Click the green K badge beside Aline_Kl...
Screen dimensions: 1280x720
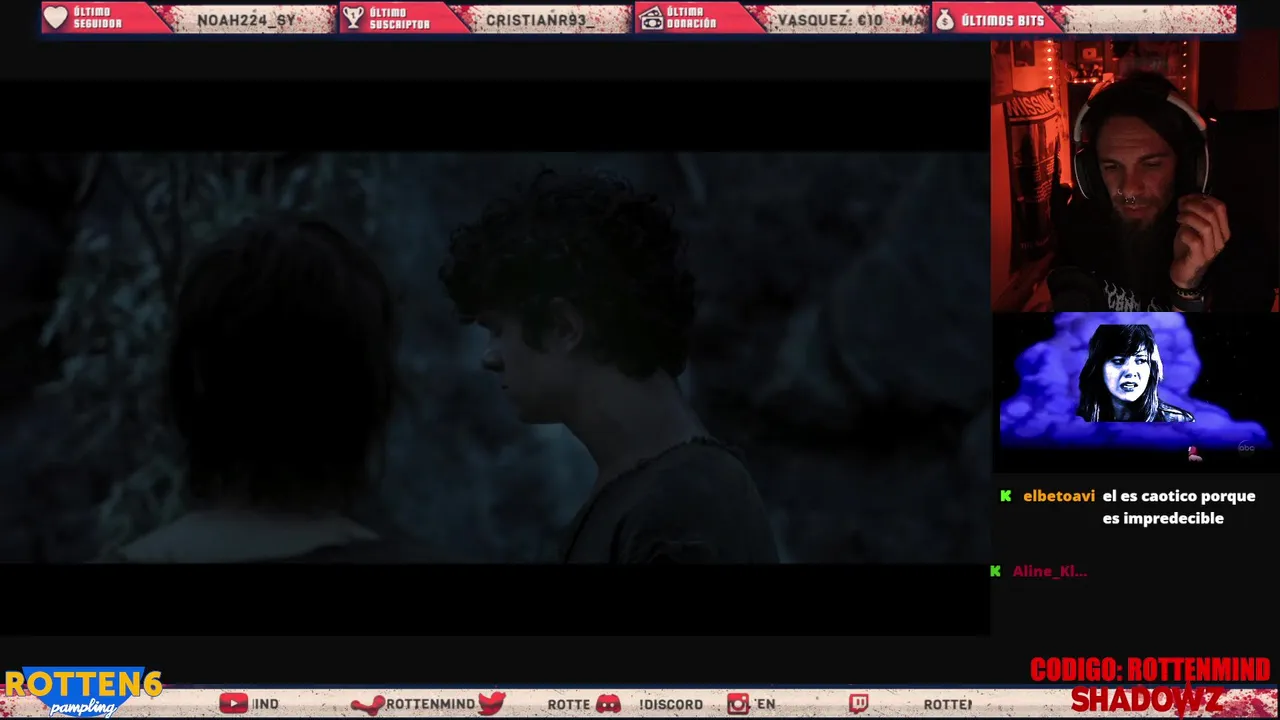(x=995, y=571)
